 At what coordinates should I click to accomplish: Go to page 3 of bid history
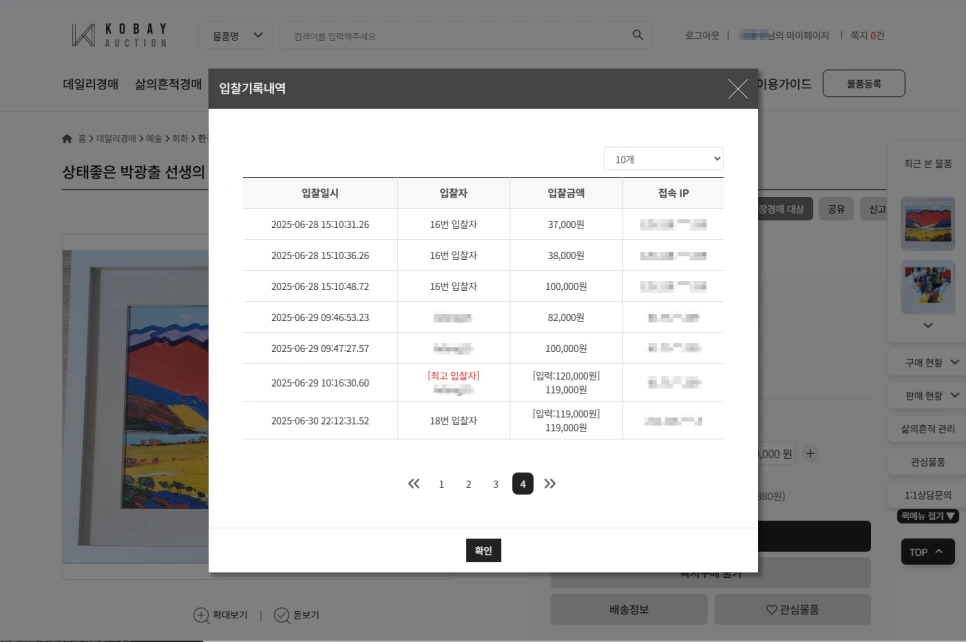pos(495,484)
